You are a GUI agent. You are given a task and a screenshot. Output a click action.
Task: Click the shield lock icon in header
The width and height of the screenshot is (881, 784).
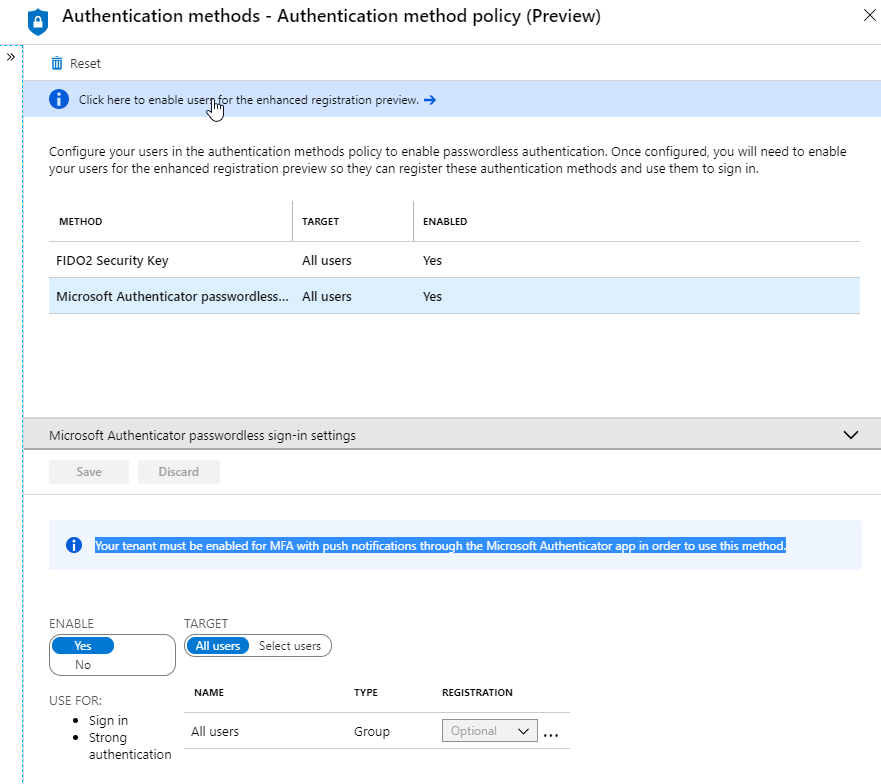pos(38,22)
